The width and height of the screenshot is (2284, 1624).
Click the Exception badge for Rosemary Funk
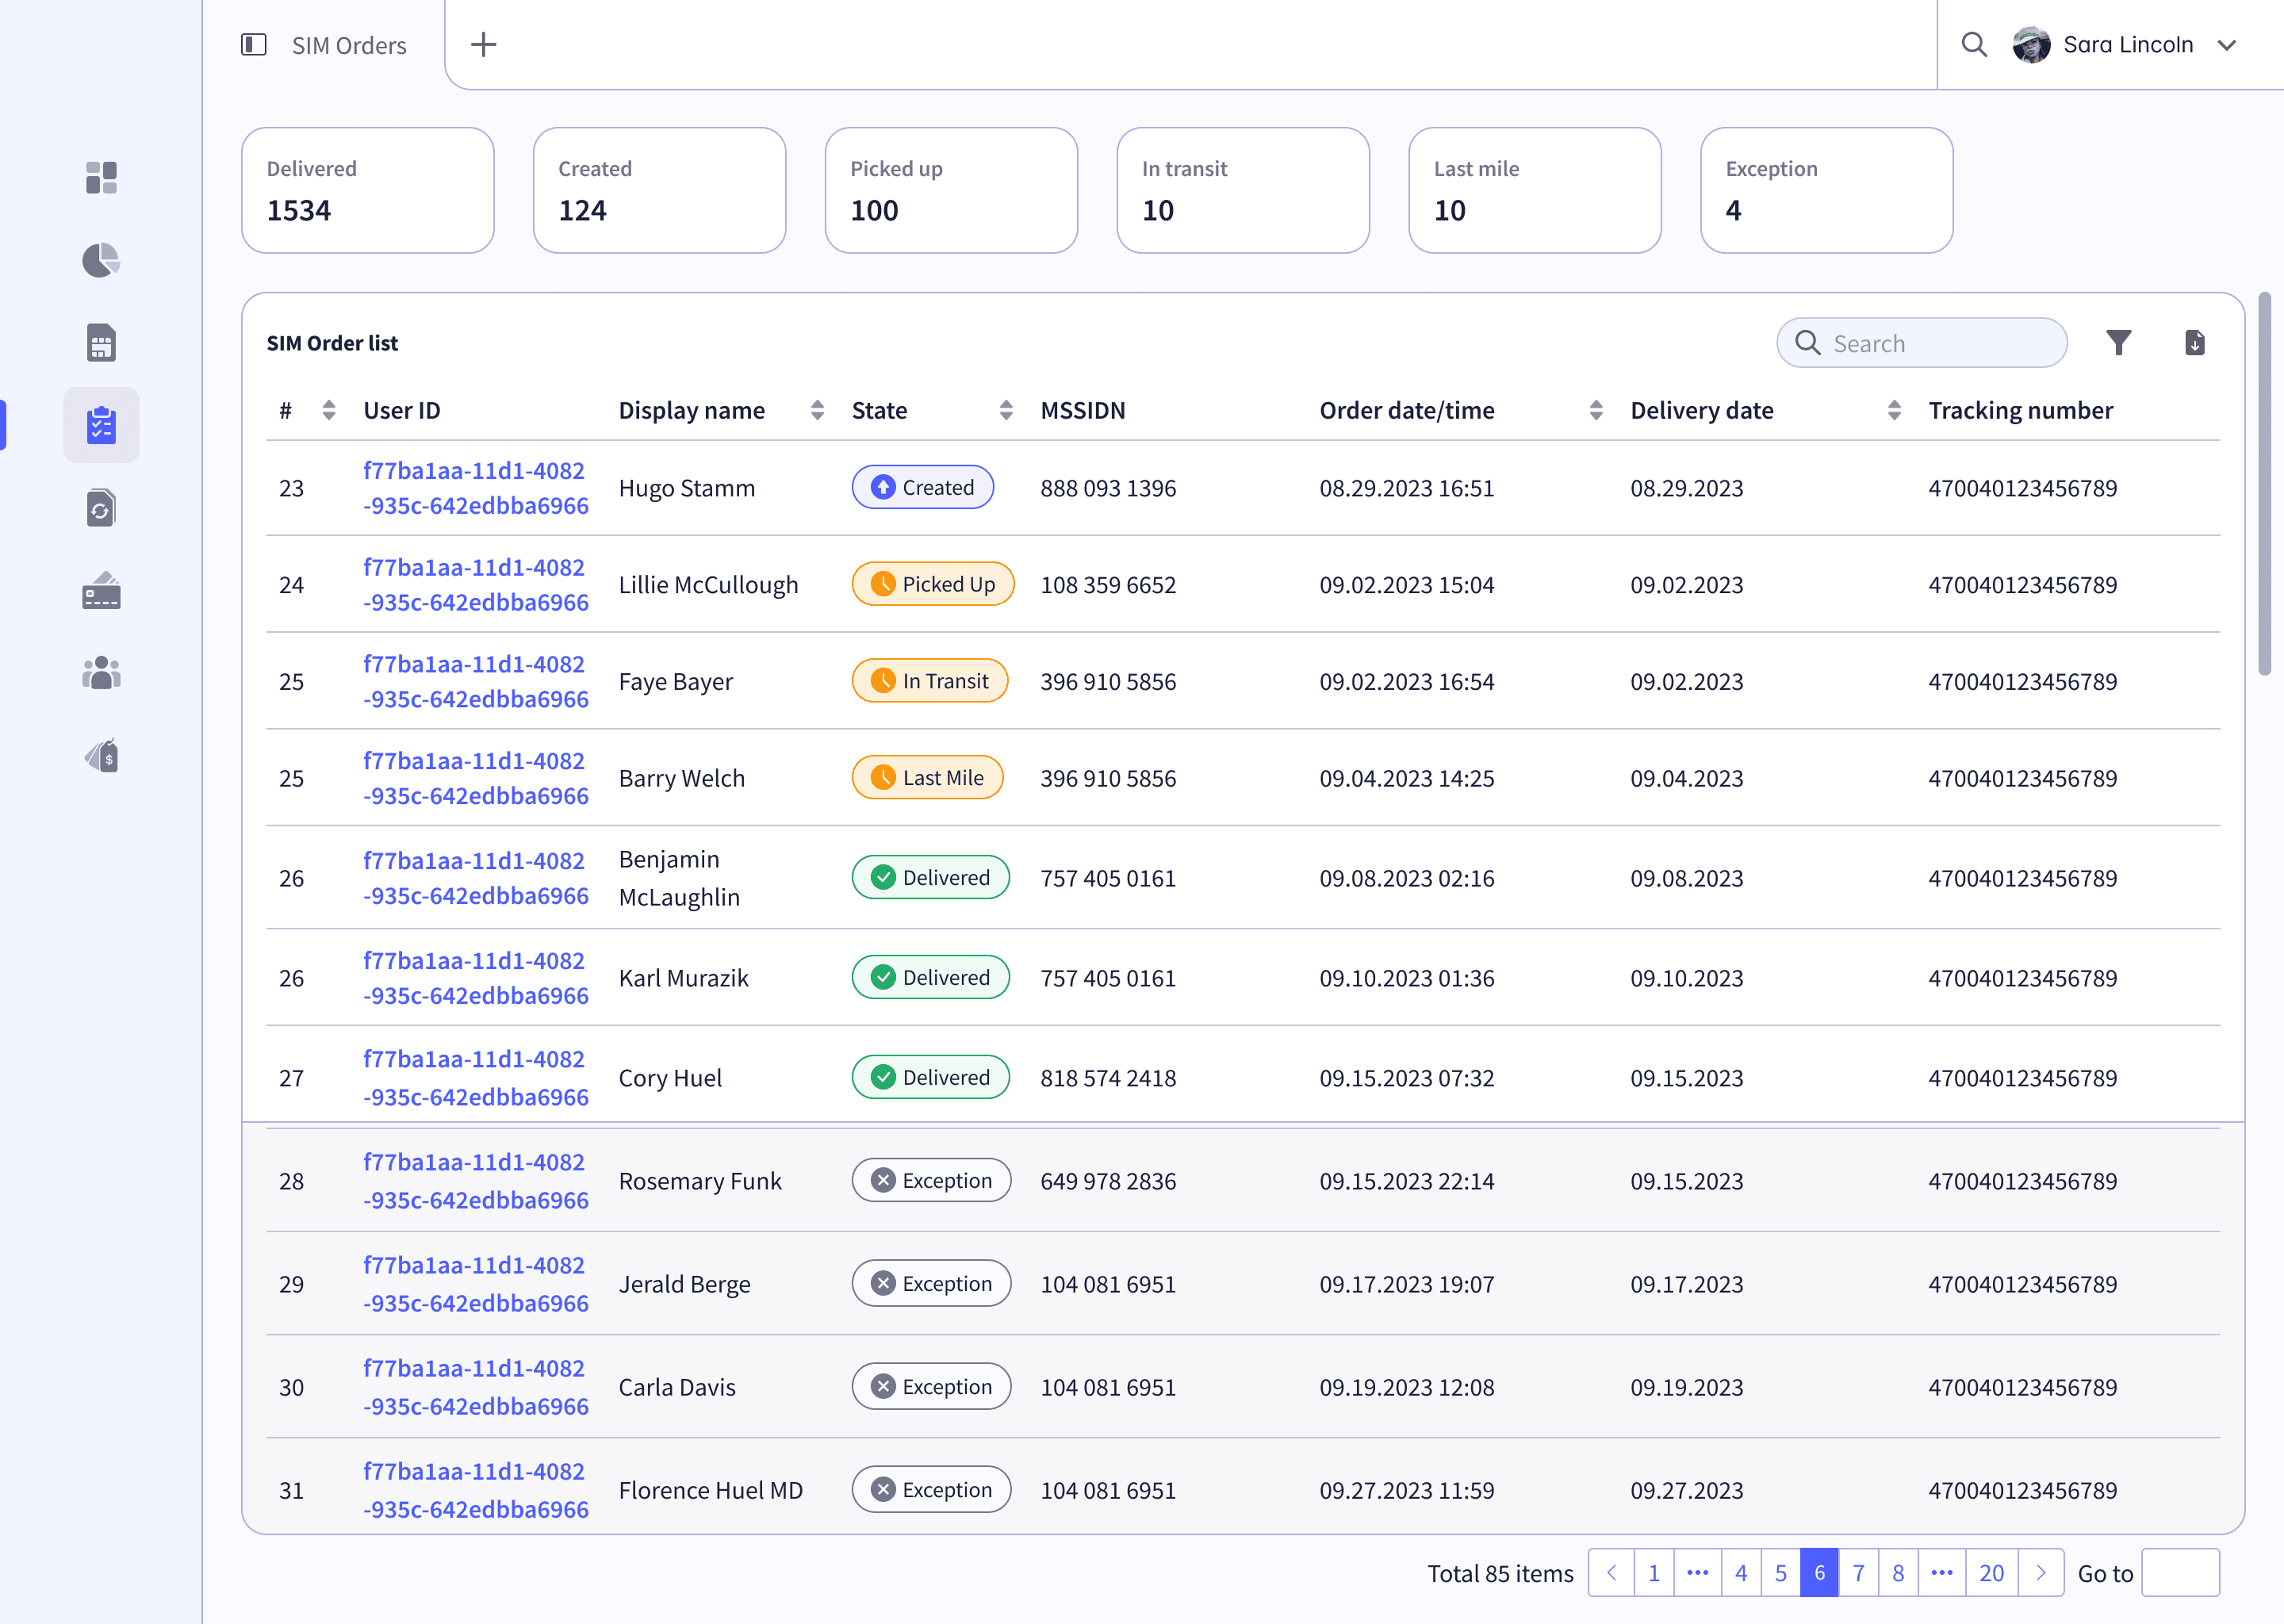pyautogui.click(x=932, y=1181)
